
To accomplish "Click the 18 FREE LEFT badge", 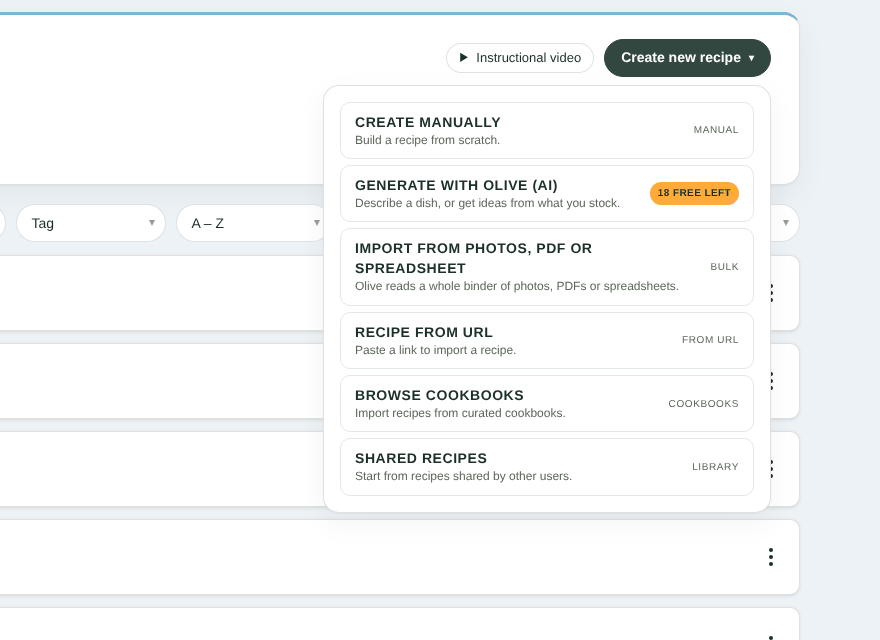I will (694, 193).
